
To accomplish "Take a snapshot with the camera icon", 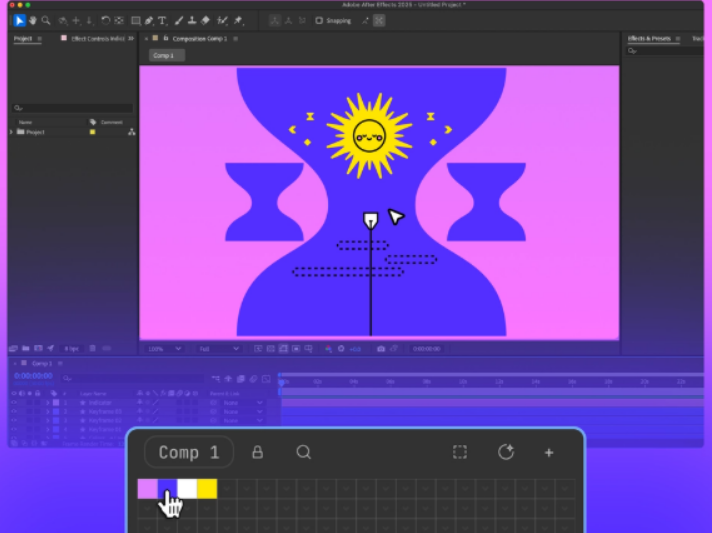I will (x=381, y=349).
